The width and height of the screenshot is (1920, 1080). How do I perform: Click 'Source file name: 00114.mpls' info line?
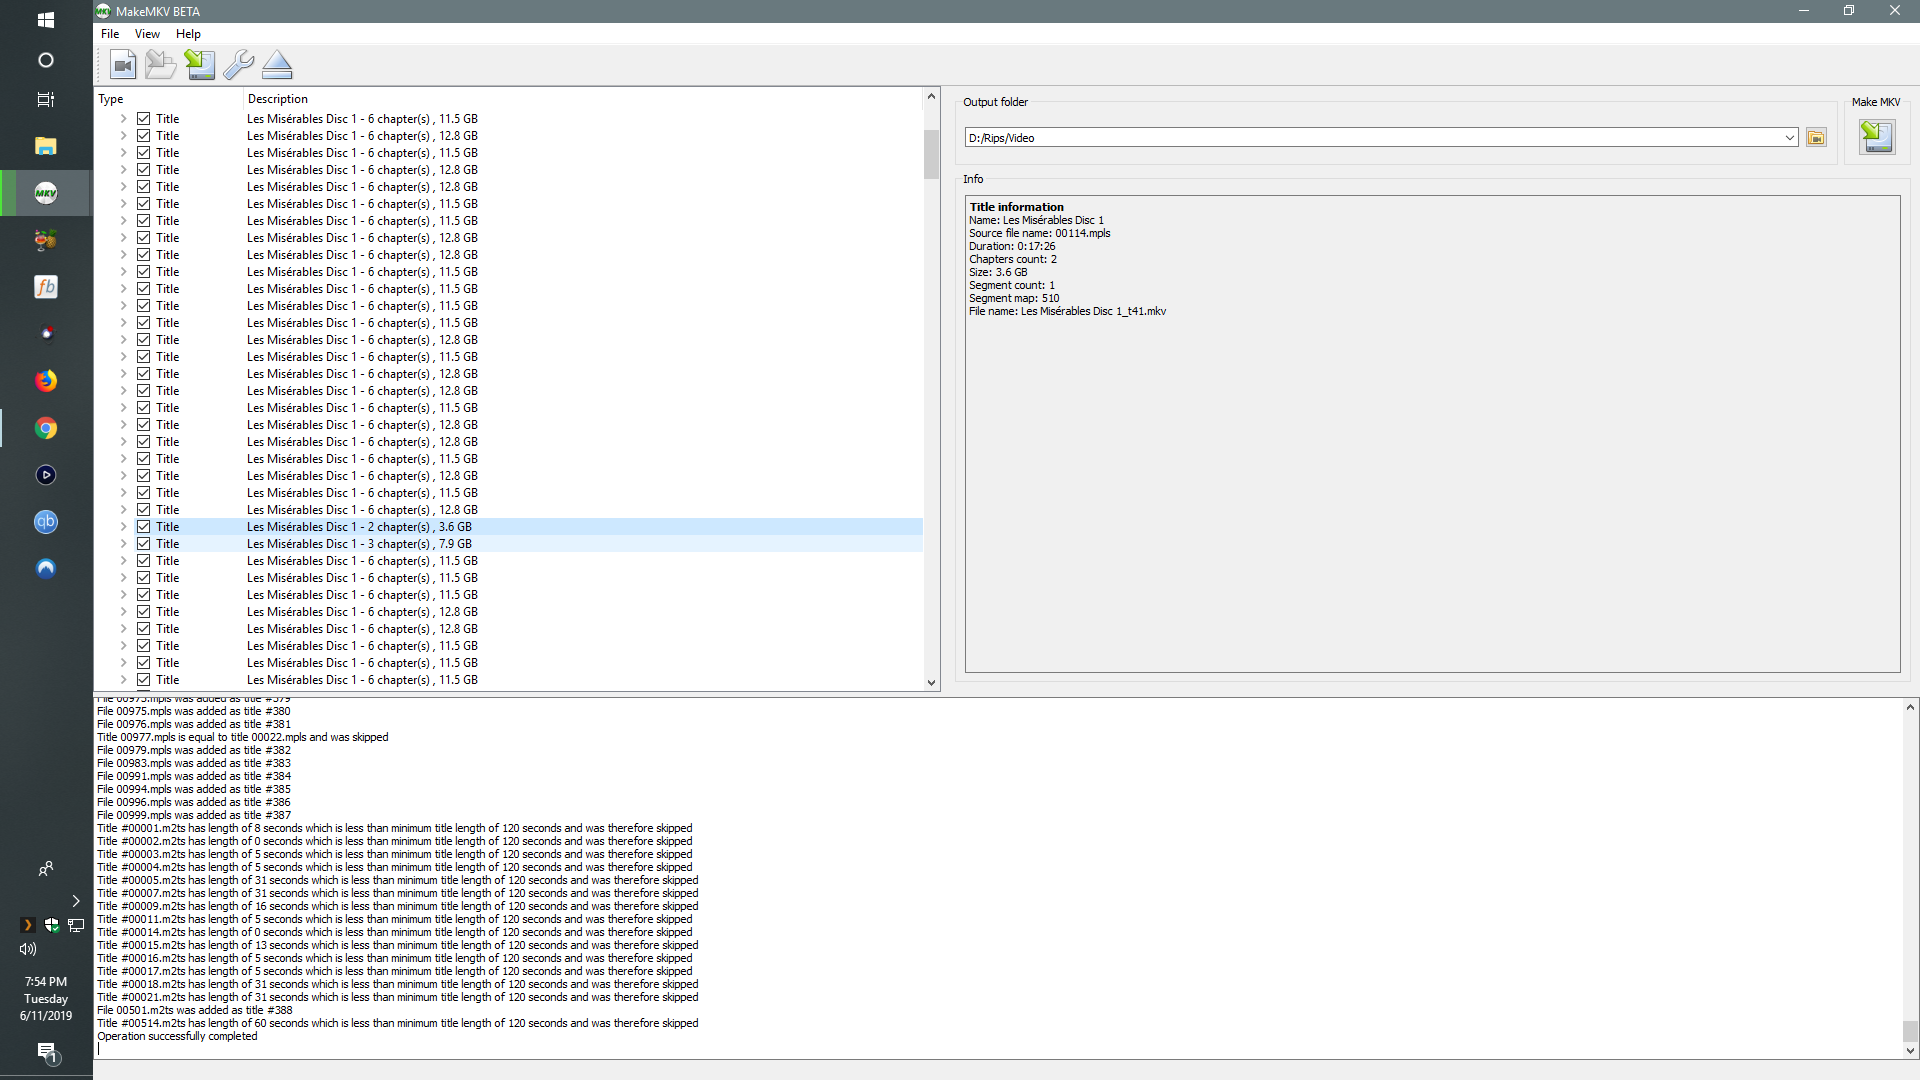(1039, 233)
